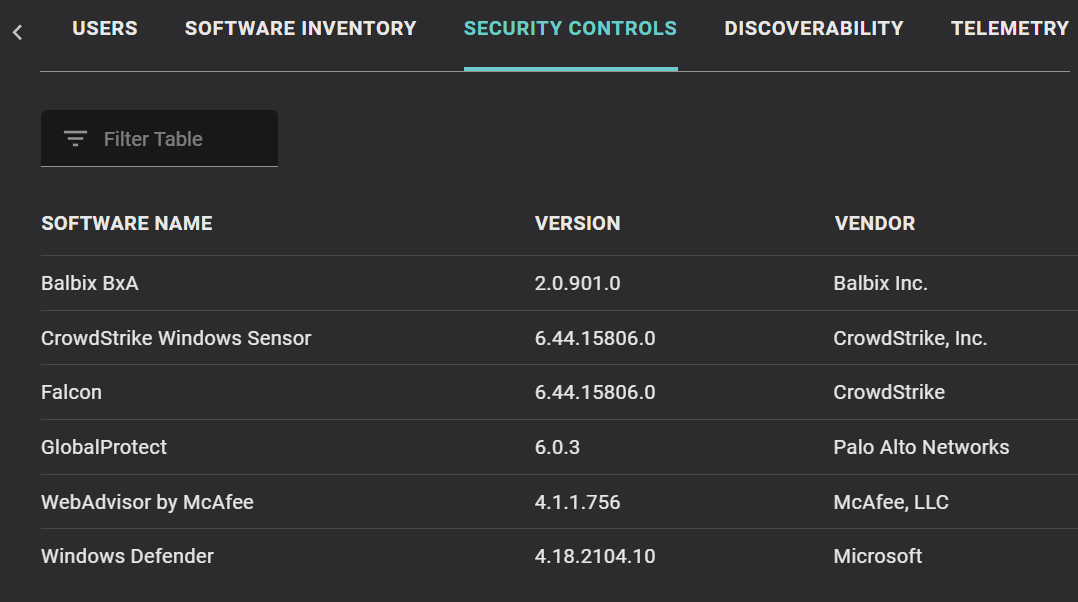The width and height of the screenshot is (1078, 602).
Task: Select the CrowdStrike Windows Sensor row name
Action: (x=176, y=338)
